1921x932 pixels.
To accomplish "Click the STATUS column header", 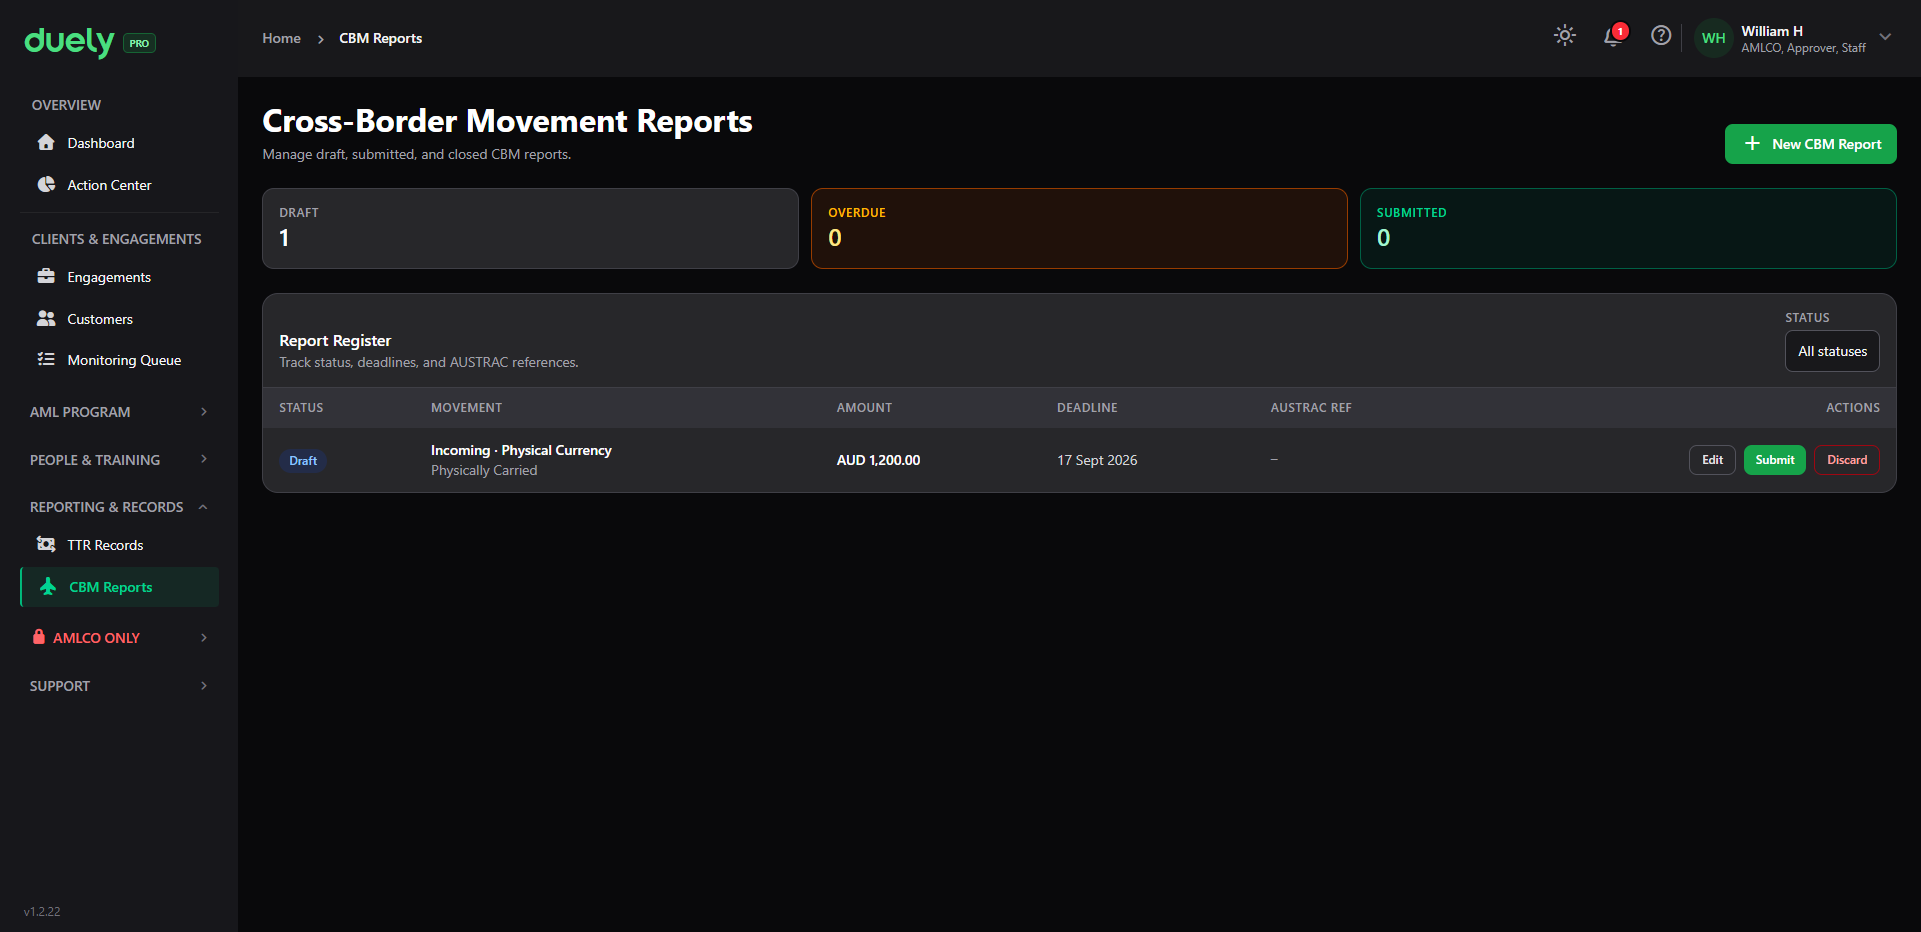I will pos(301,408).
